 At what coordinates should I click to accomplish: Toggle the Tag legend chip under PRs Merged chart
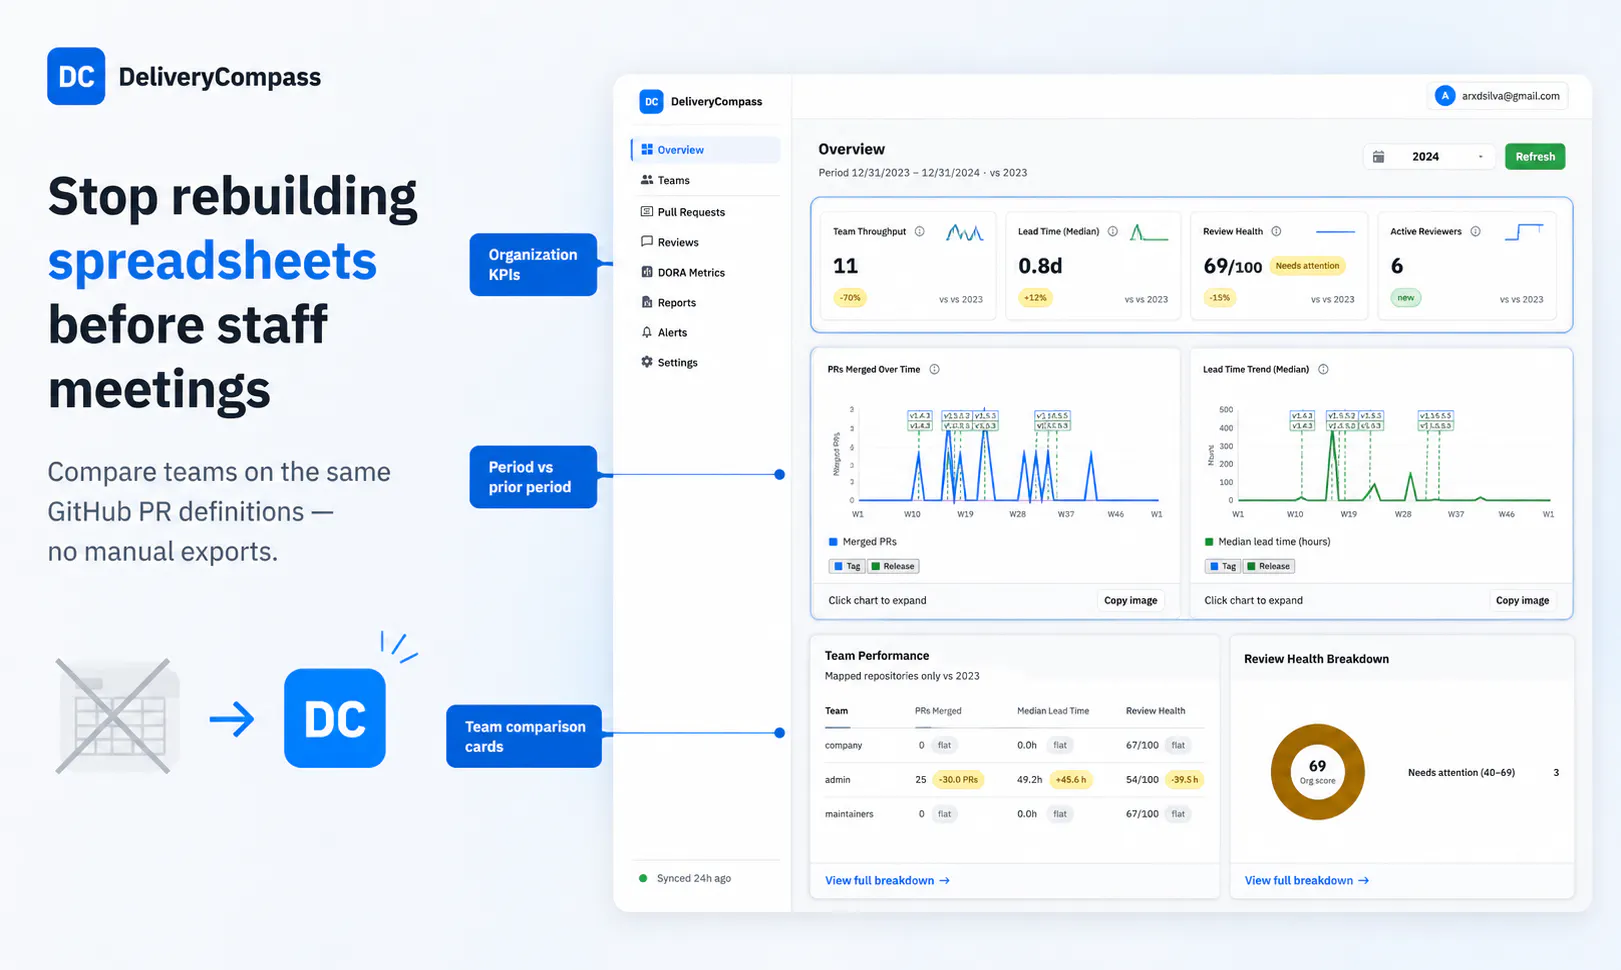tap(847, 566)
